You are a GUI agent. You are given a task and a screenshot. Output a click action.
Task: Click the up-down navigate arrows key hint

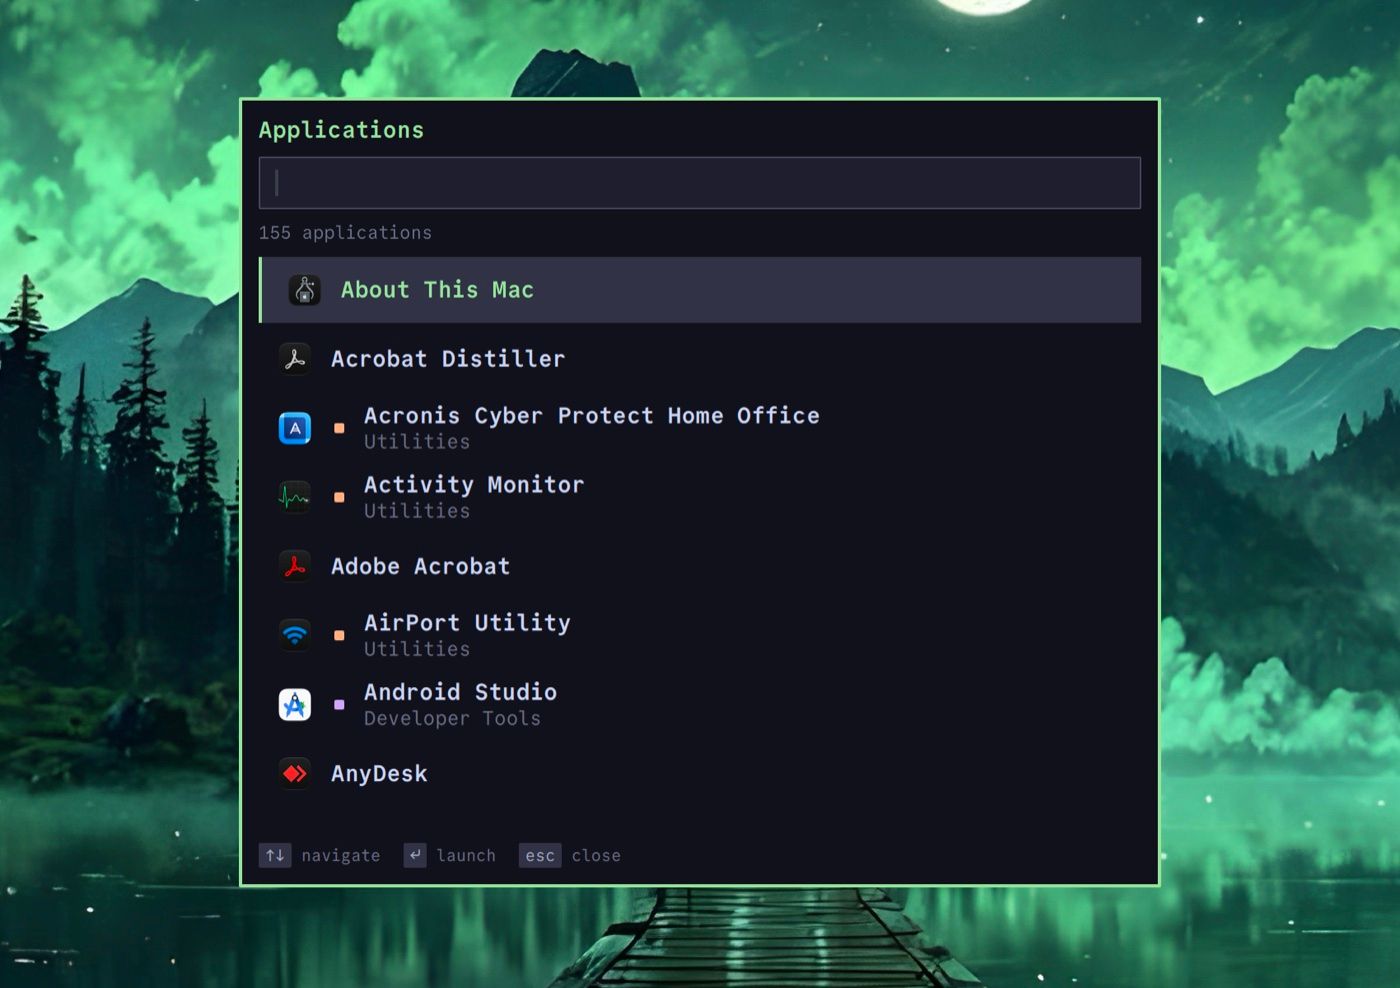point(275,855)
